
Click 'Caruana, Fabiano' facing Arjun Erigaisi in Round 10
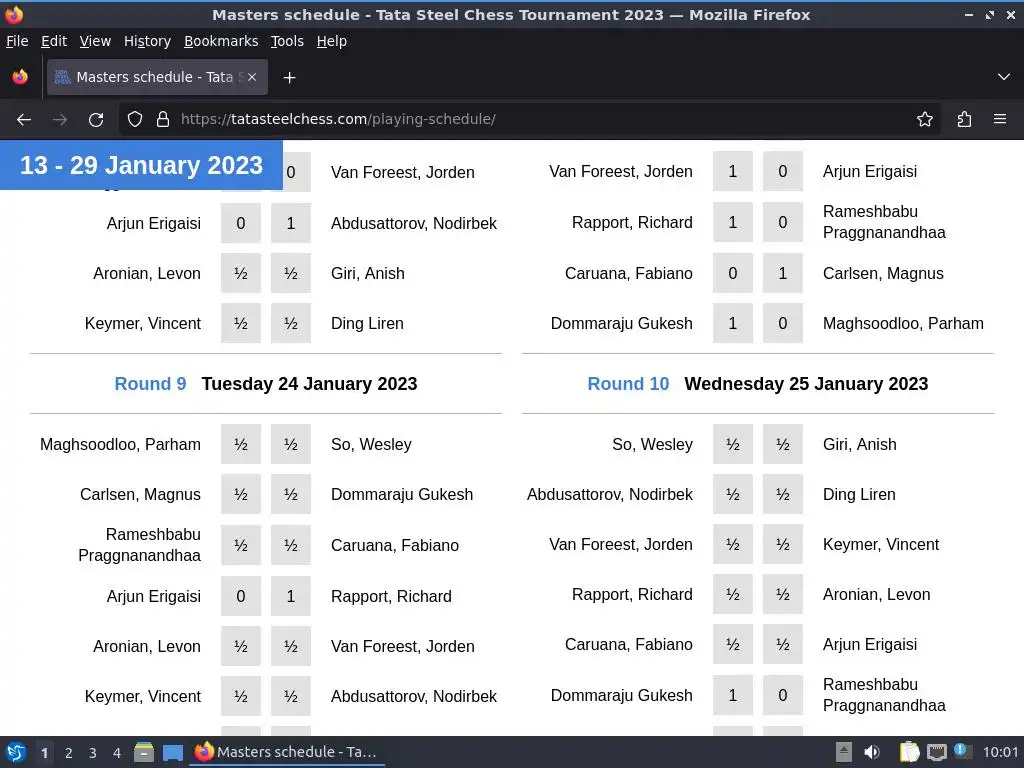(629, 645)
